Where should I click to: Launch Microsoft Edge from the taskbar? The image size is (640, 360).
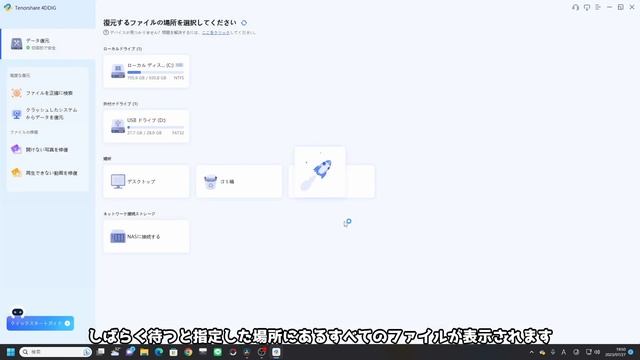159,352
